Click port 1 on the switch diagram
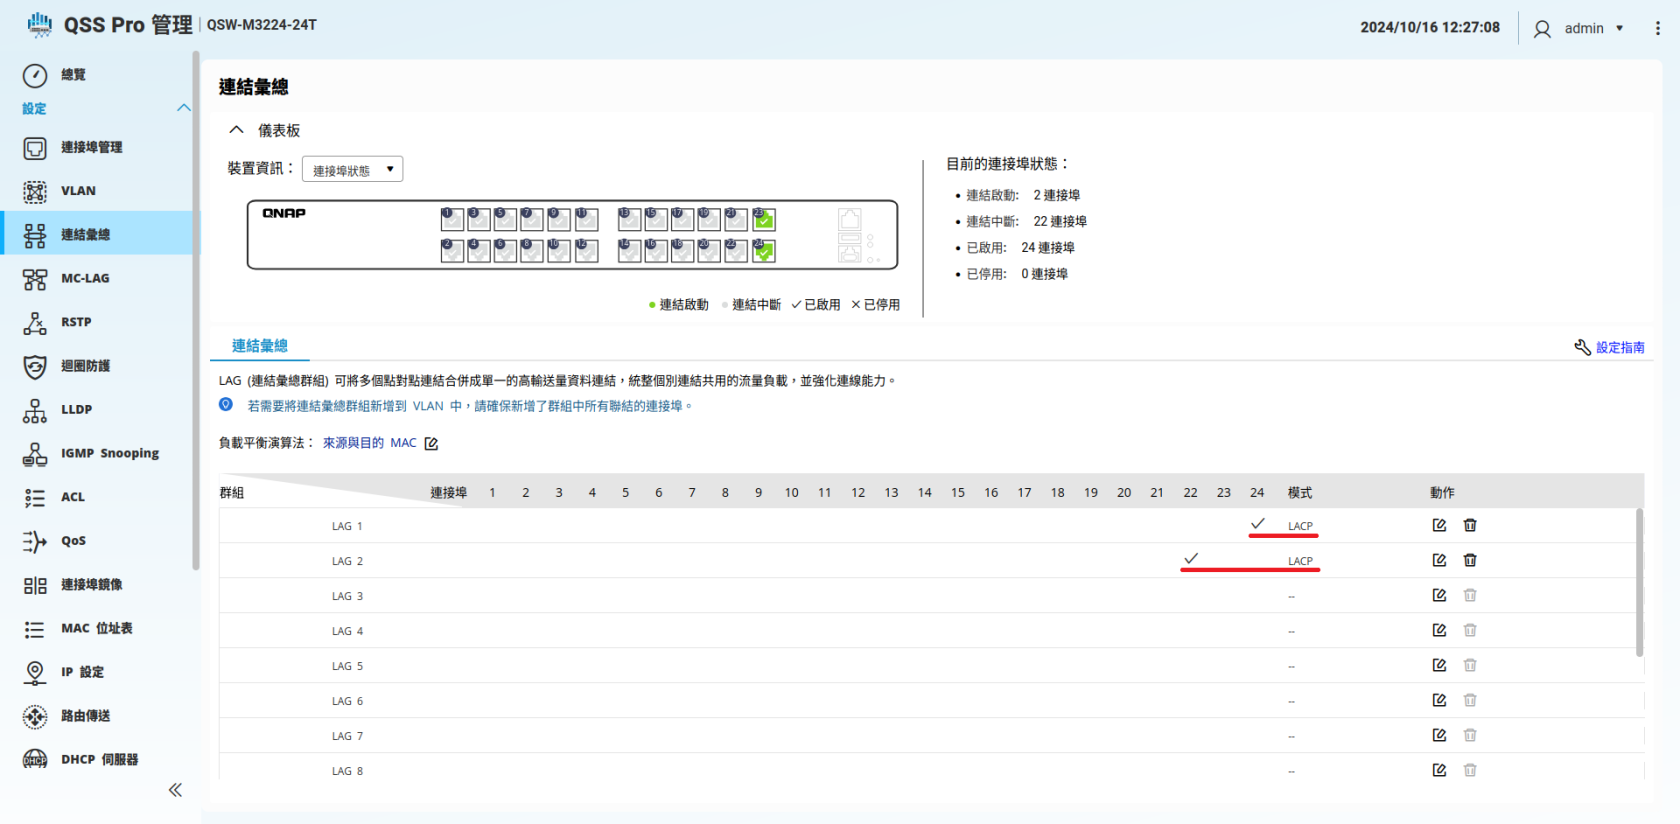The width and height of the screenshot is (1680, 824). click(452, 219)
